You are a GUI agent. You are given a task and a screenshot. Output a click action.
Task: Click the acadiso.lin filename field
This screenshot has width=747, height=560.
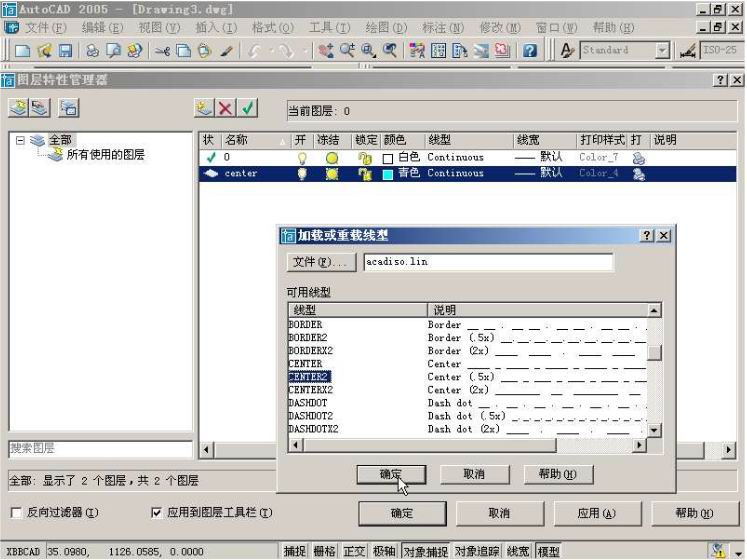click(x=488, y=262)
